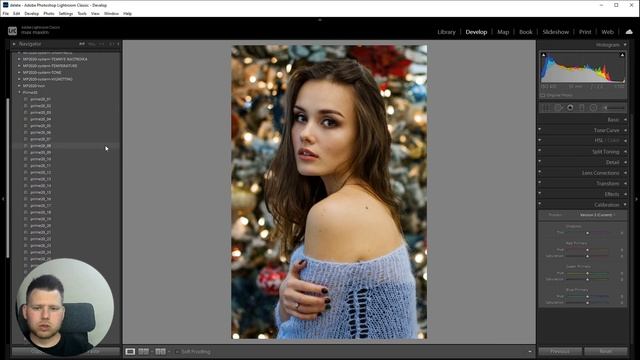Toggle HSL panel on/off switch
This screenshot has width=640, height=360.
(540, 140)
